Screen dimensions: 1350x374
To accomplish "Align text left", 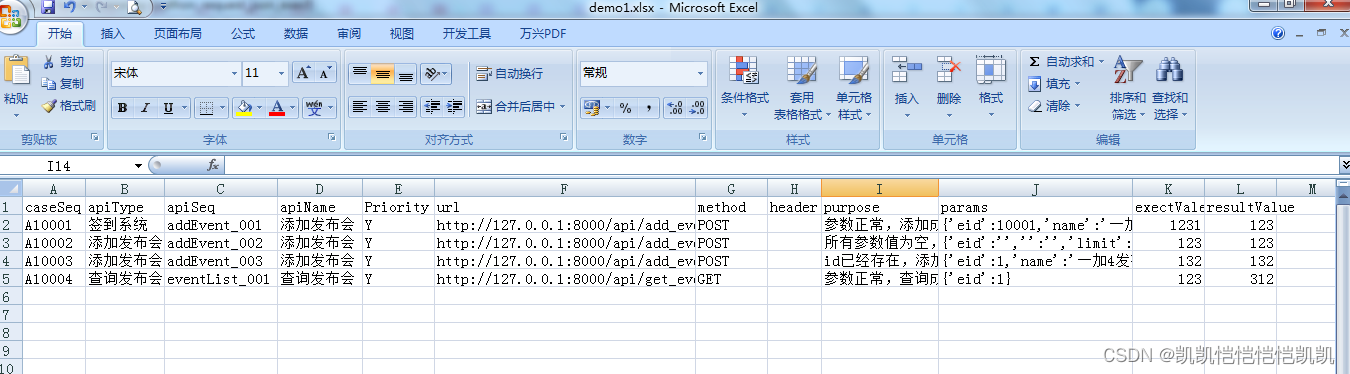I will click(359, 106).
